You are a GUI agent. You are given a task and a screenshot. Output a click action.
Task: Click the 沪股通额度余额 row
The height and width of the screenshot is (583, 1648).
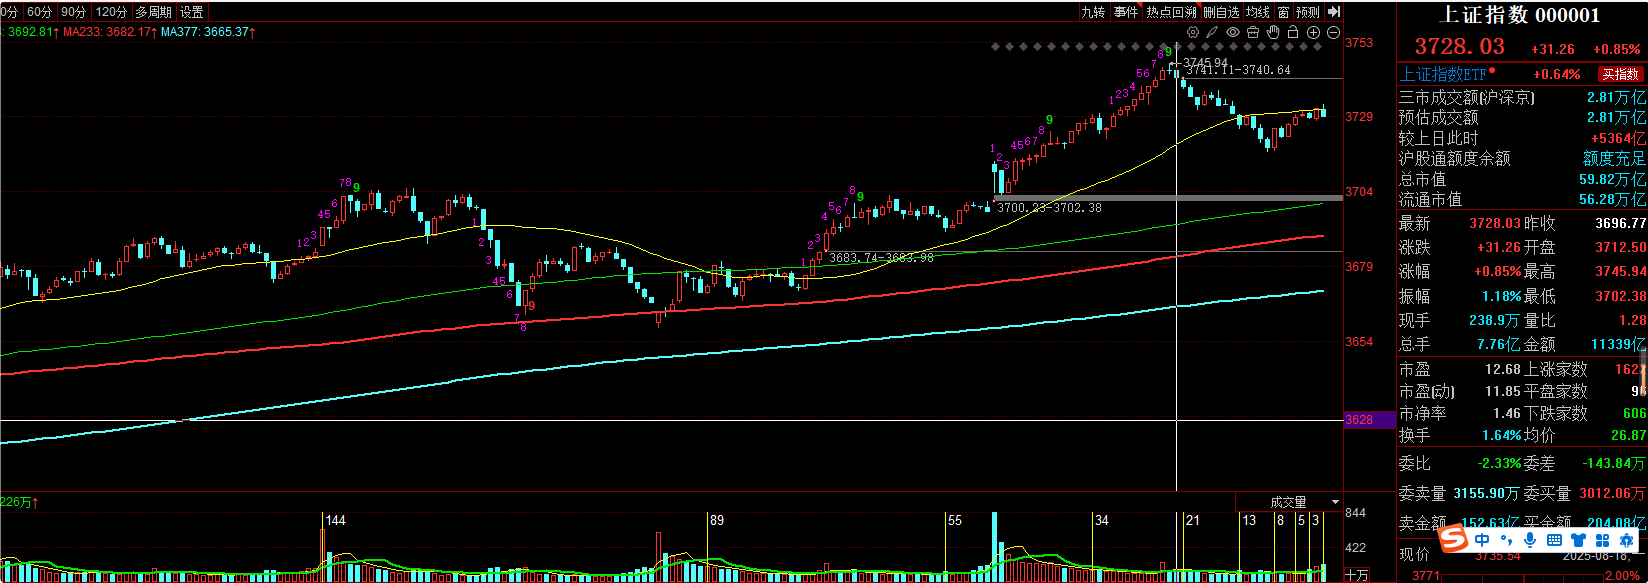[1522, 158]
